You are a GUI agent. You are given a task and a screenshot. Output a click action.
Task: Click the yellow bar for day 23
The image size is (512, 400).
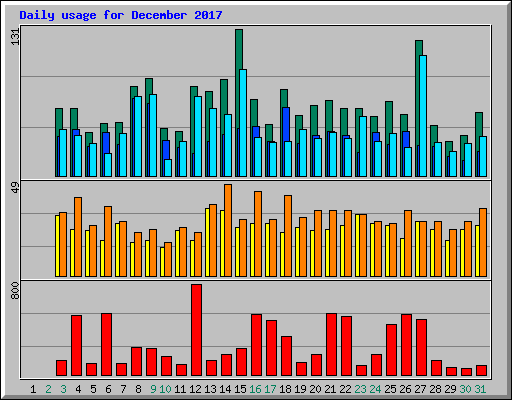357,246
